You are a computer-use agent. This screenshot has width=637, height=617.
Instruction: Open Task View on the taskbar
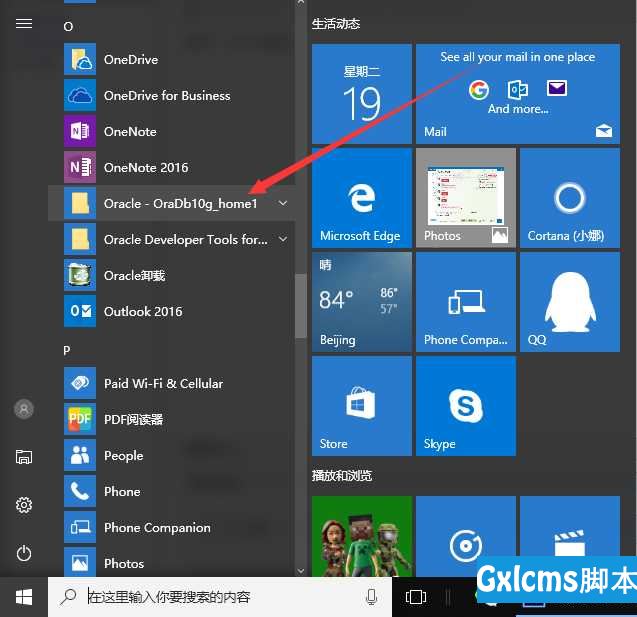416,597
